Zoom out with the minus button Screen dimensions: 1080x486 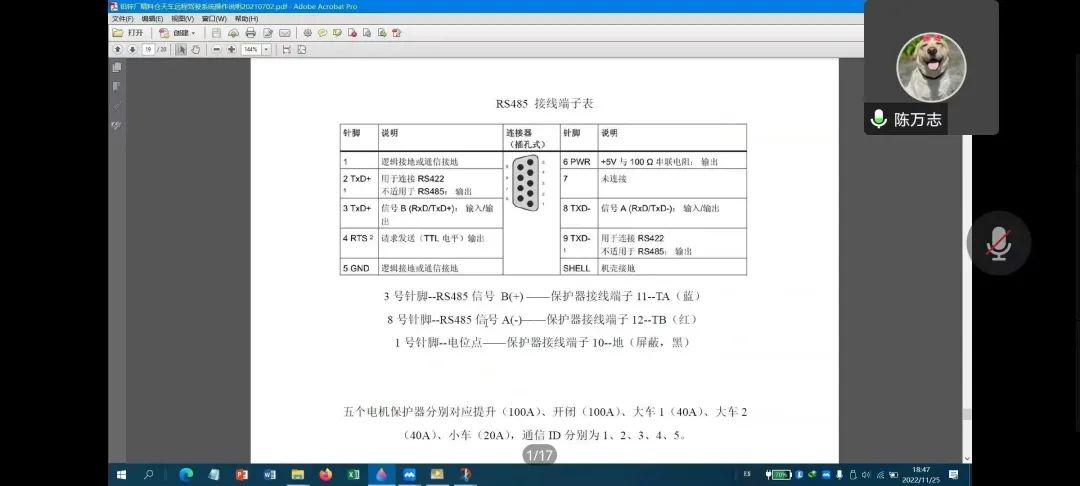click(x=217, y=49)
